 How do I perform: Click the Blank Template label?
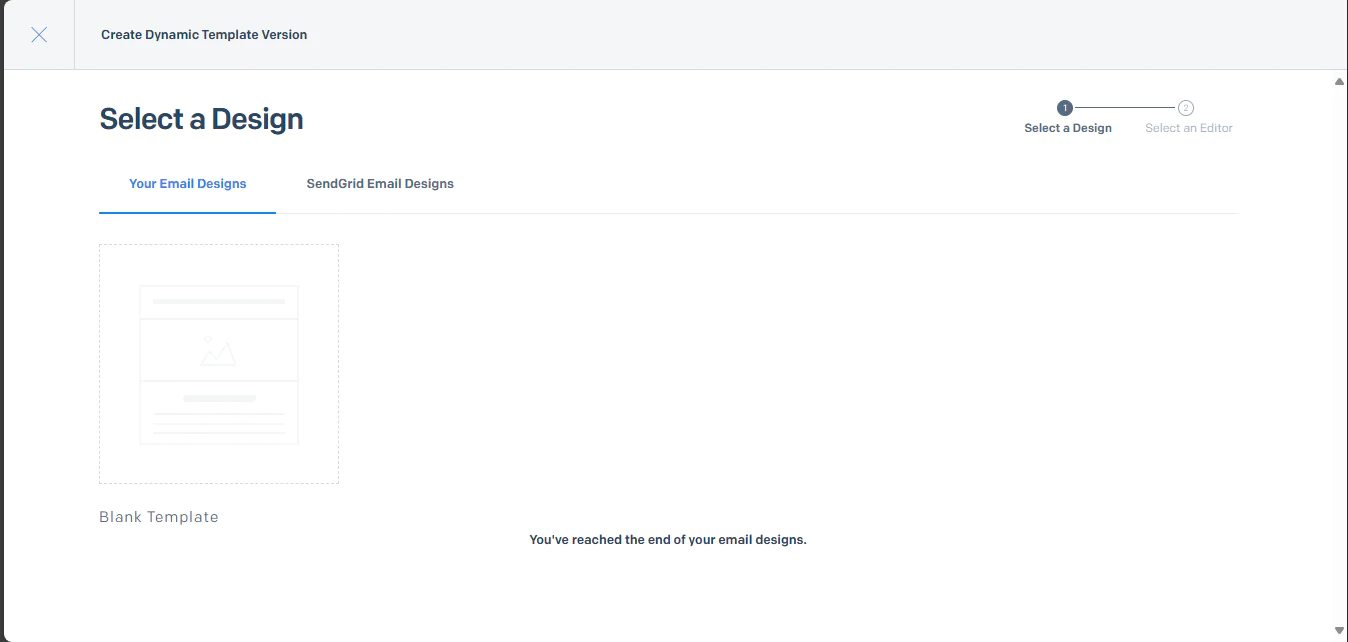[x=158, y=516]
